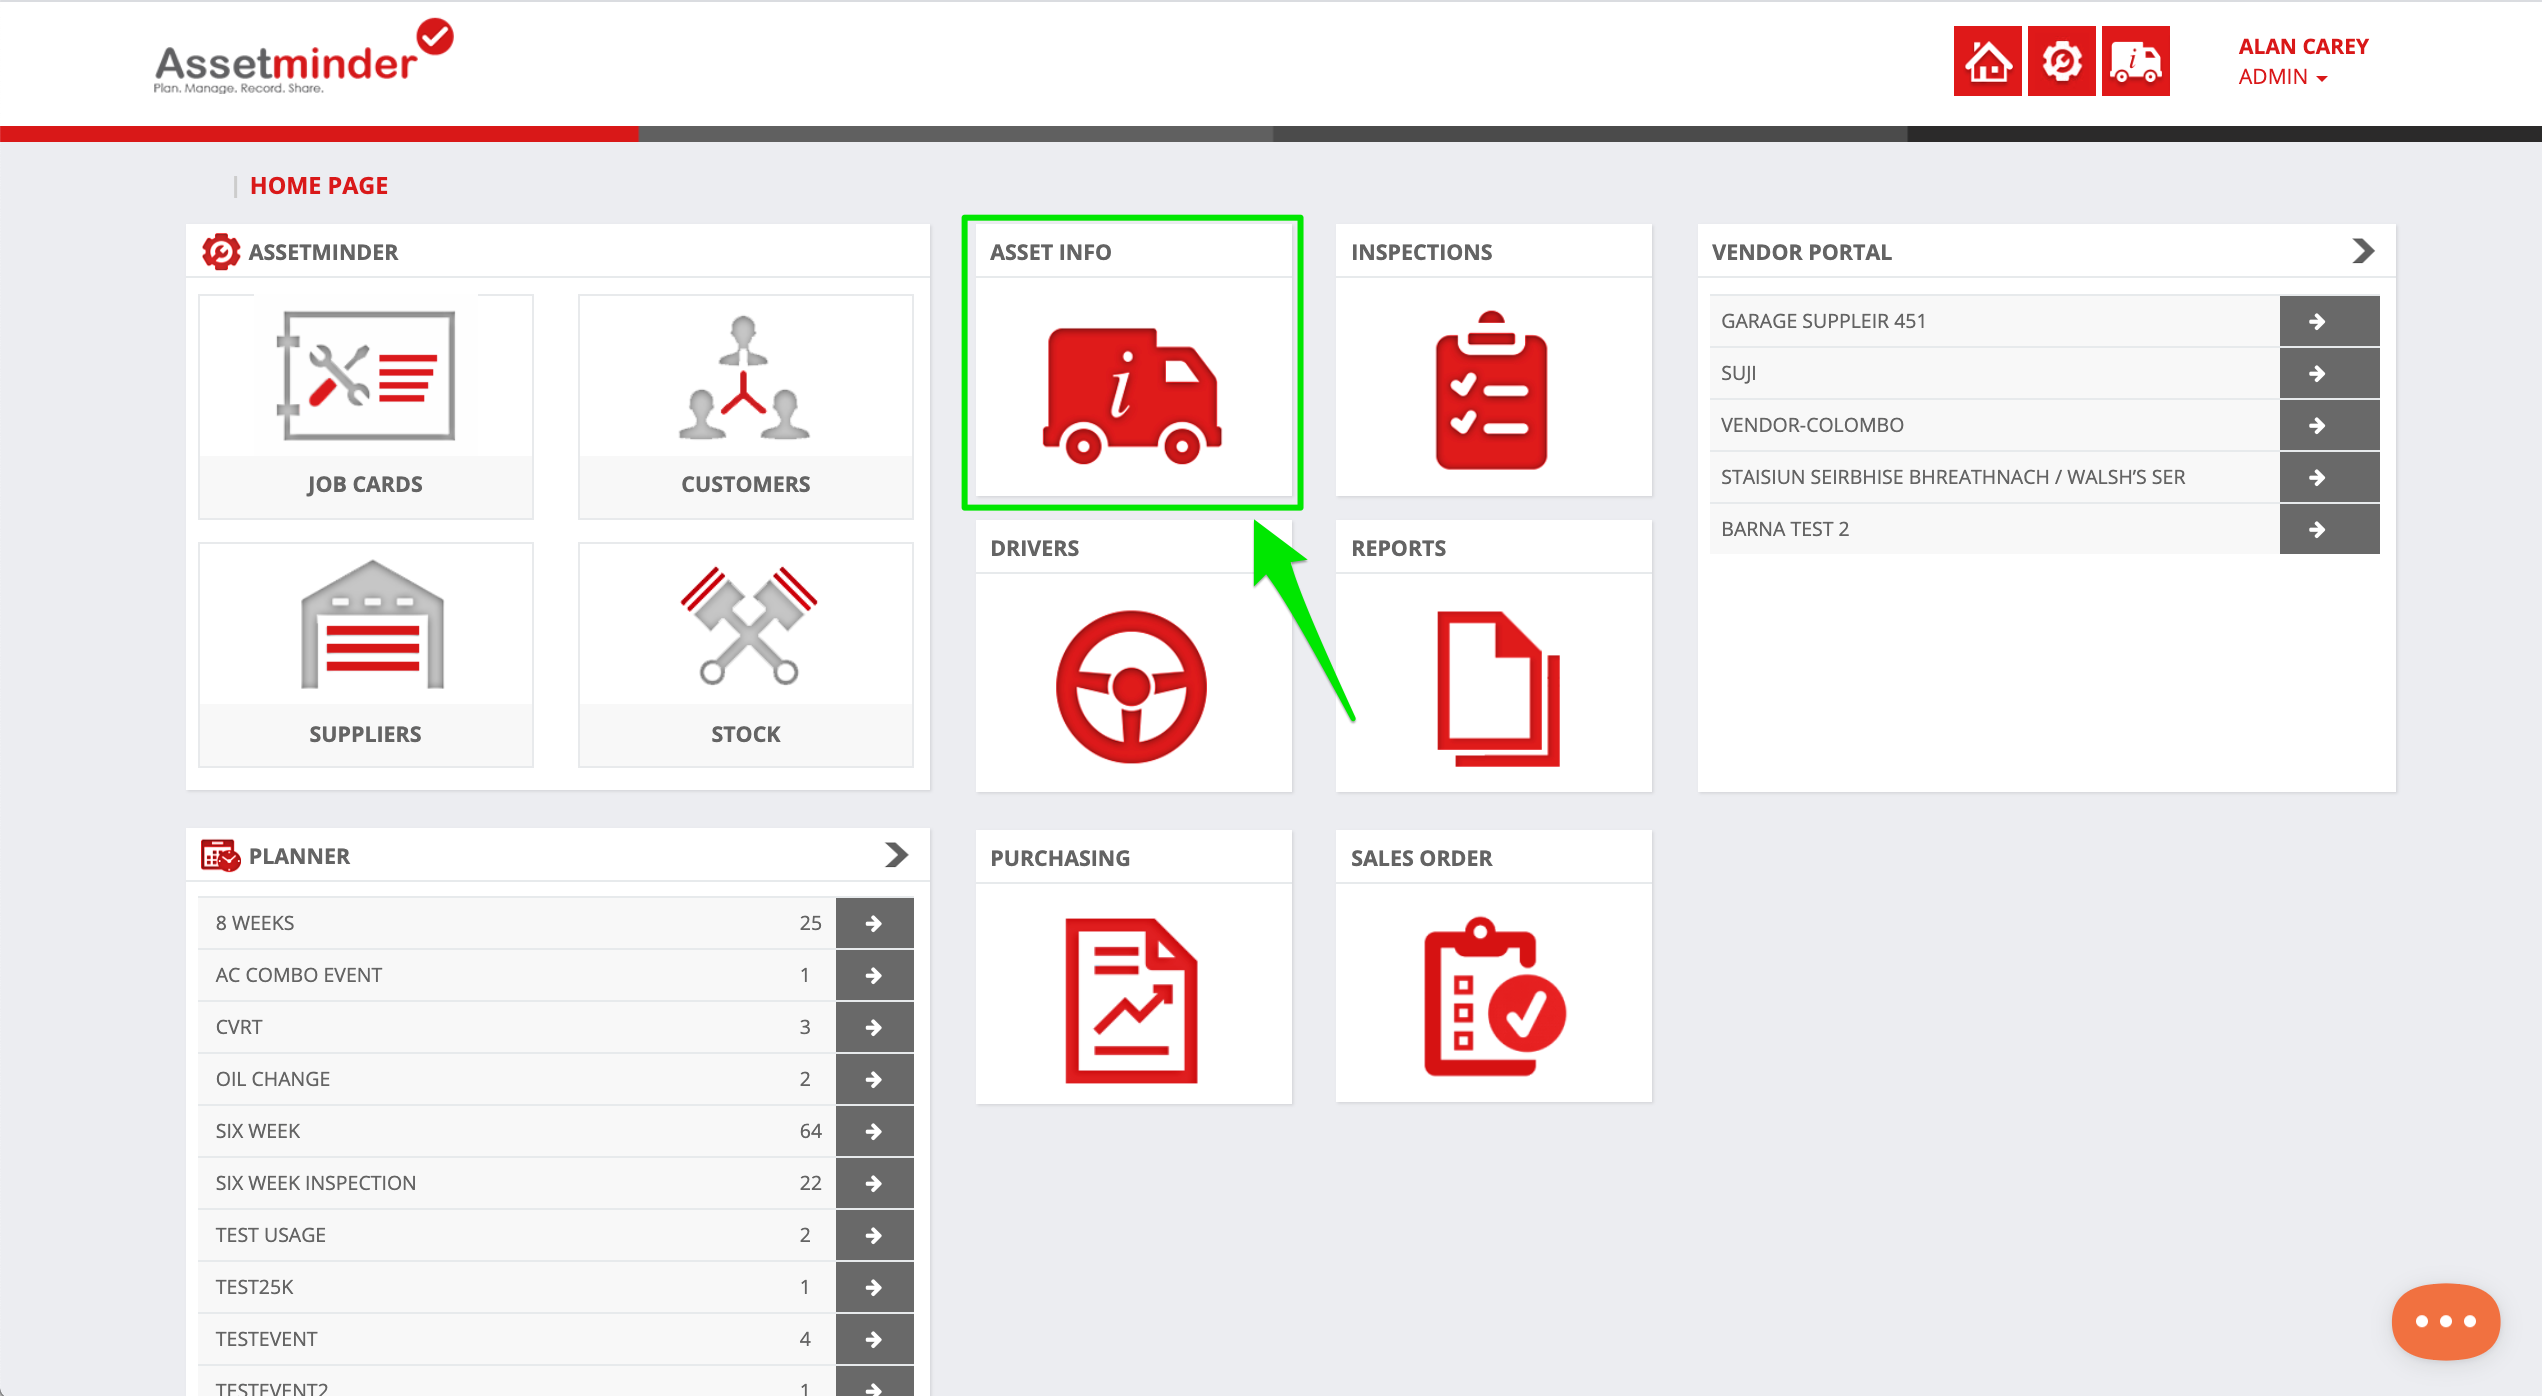The width and height of the screenshot is (2542, 1396).
Task: Select the TEST USAGE row text
Action: tap(271, 1235)
